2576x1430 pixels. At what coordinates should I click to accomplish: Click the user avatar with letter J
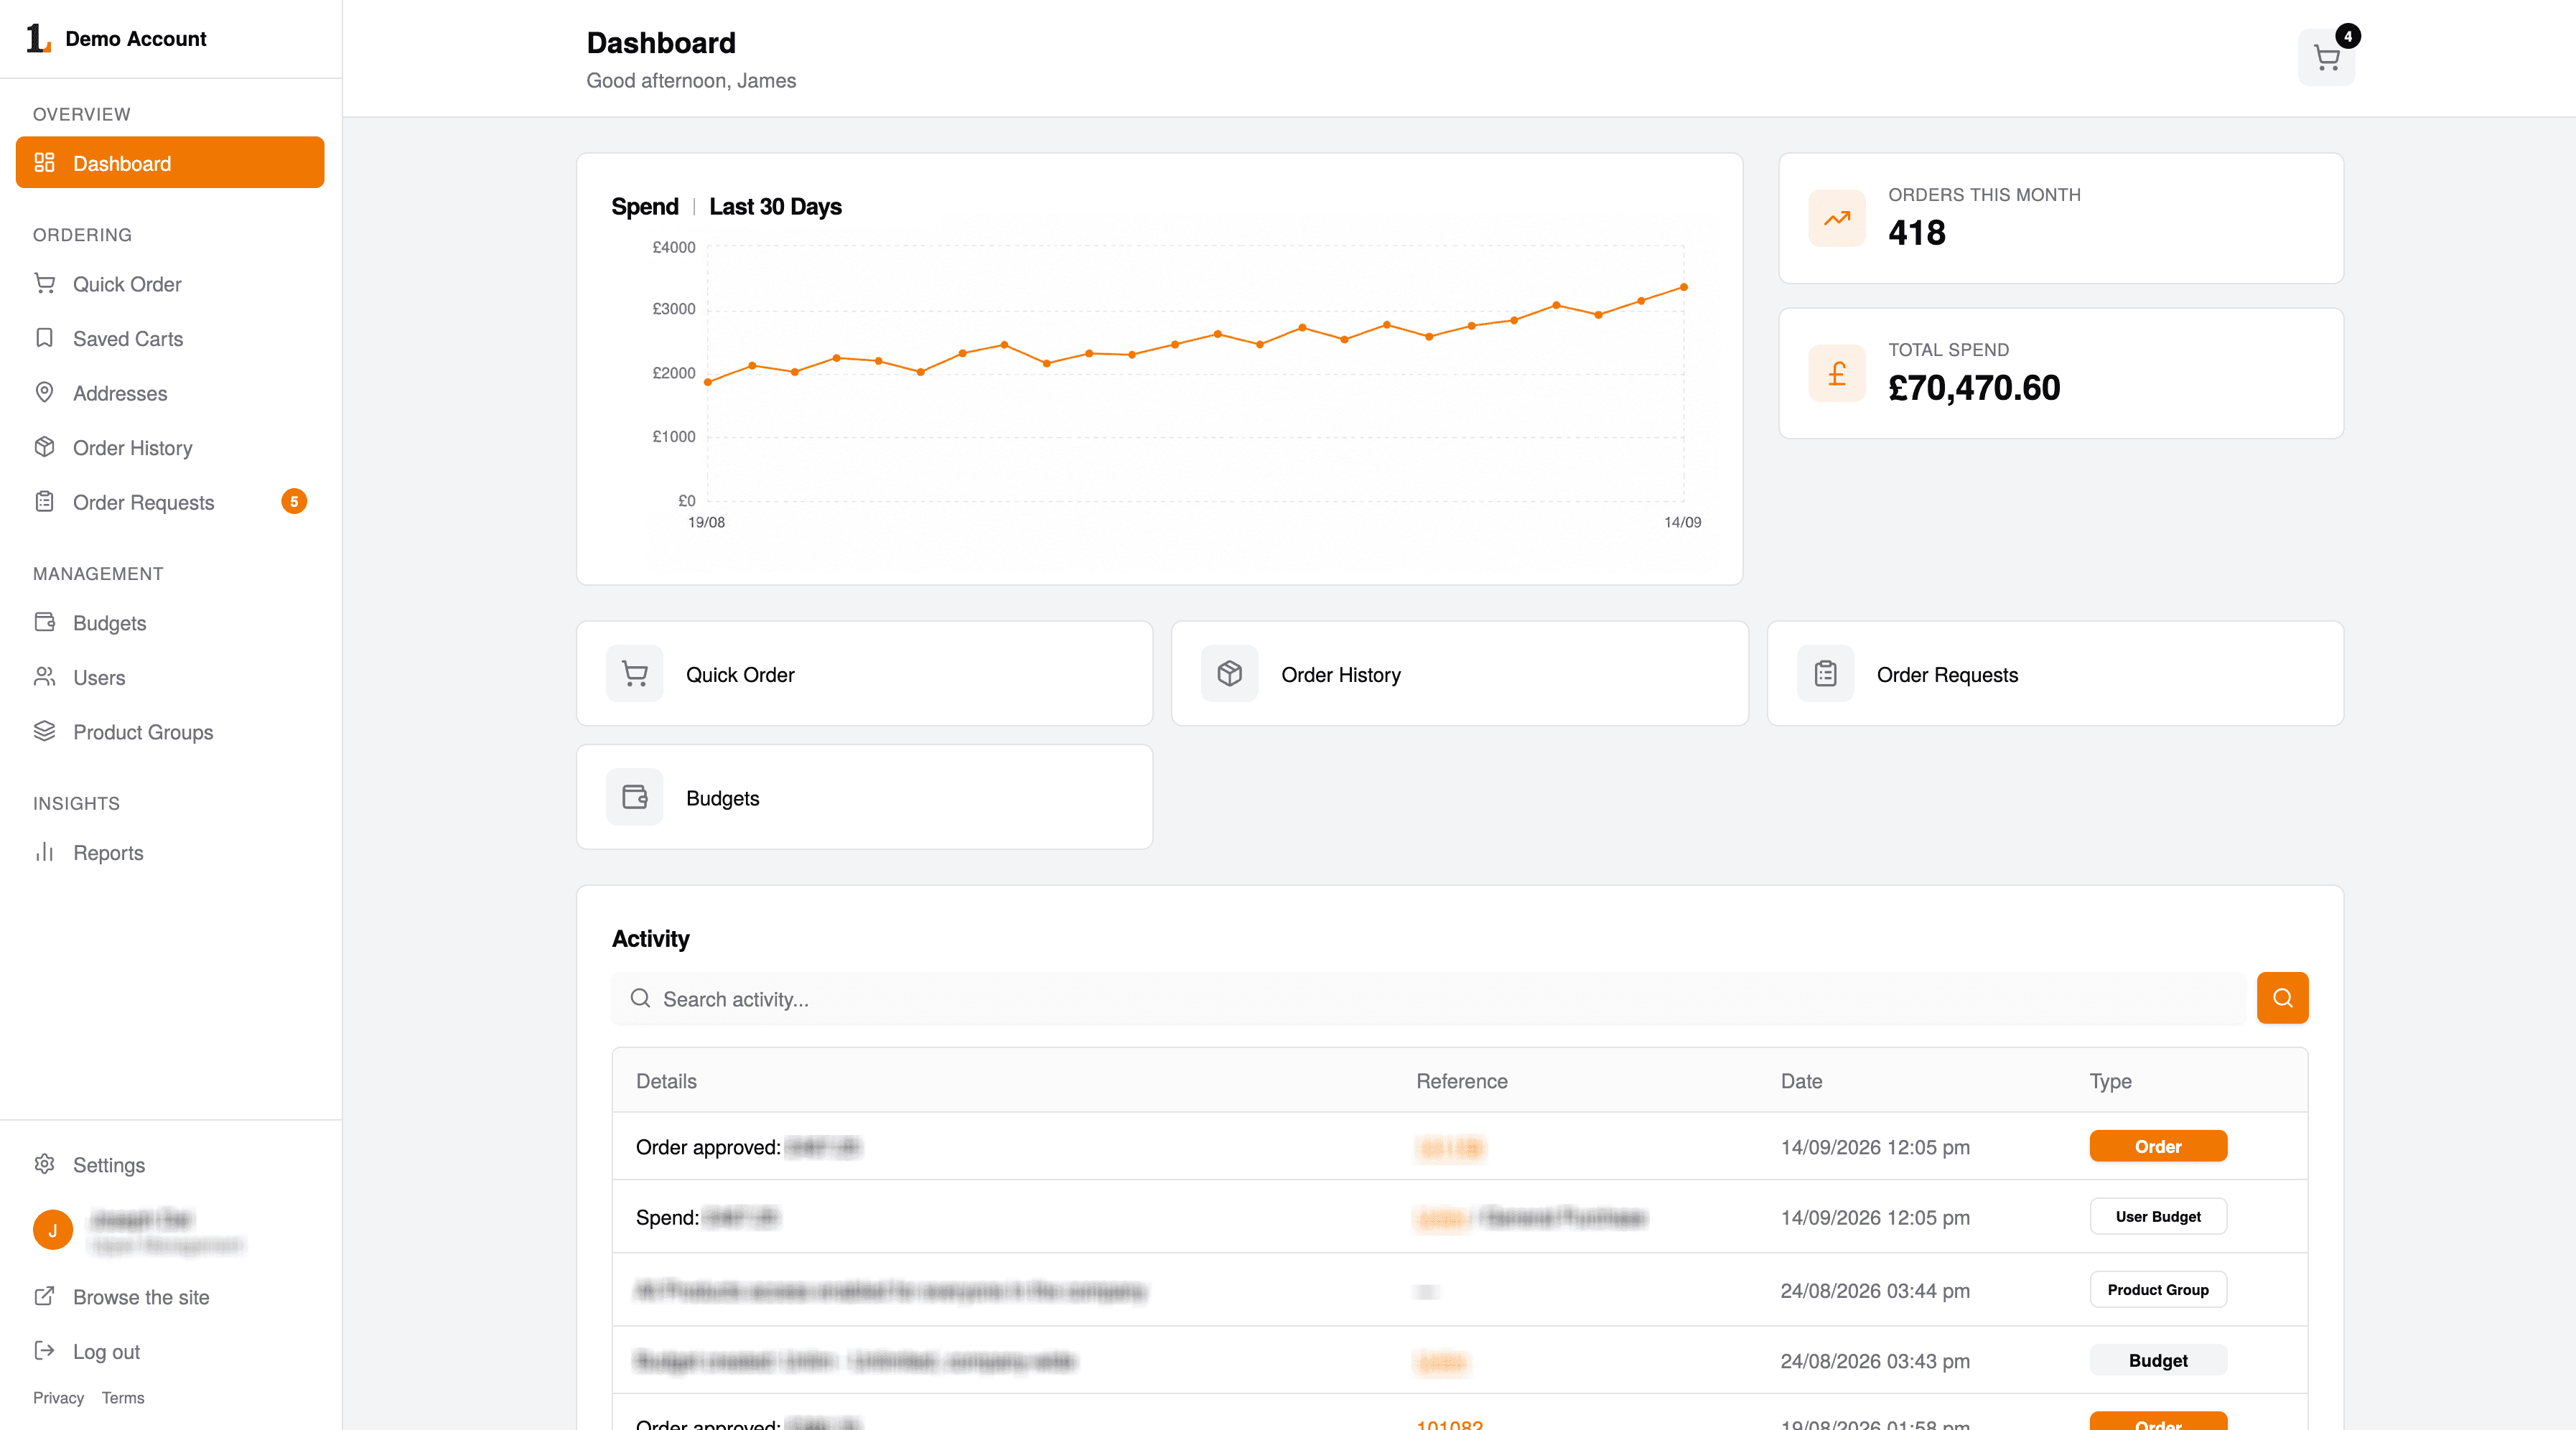53,1230
